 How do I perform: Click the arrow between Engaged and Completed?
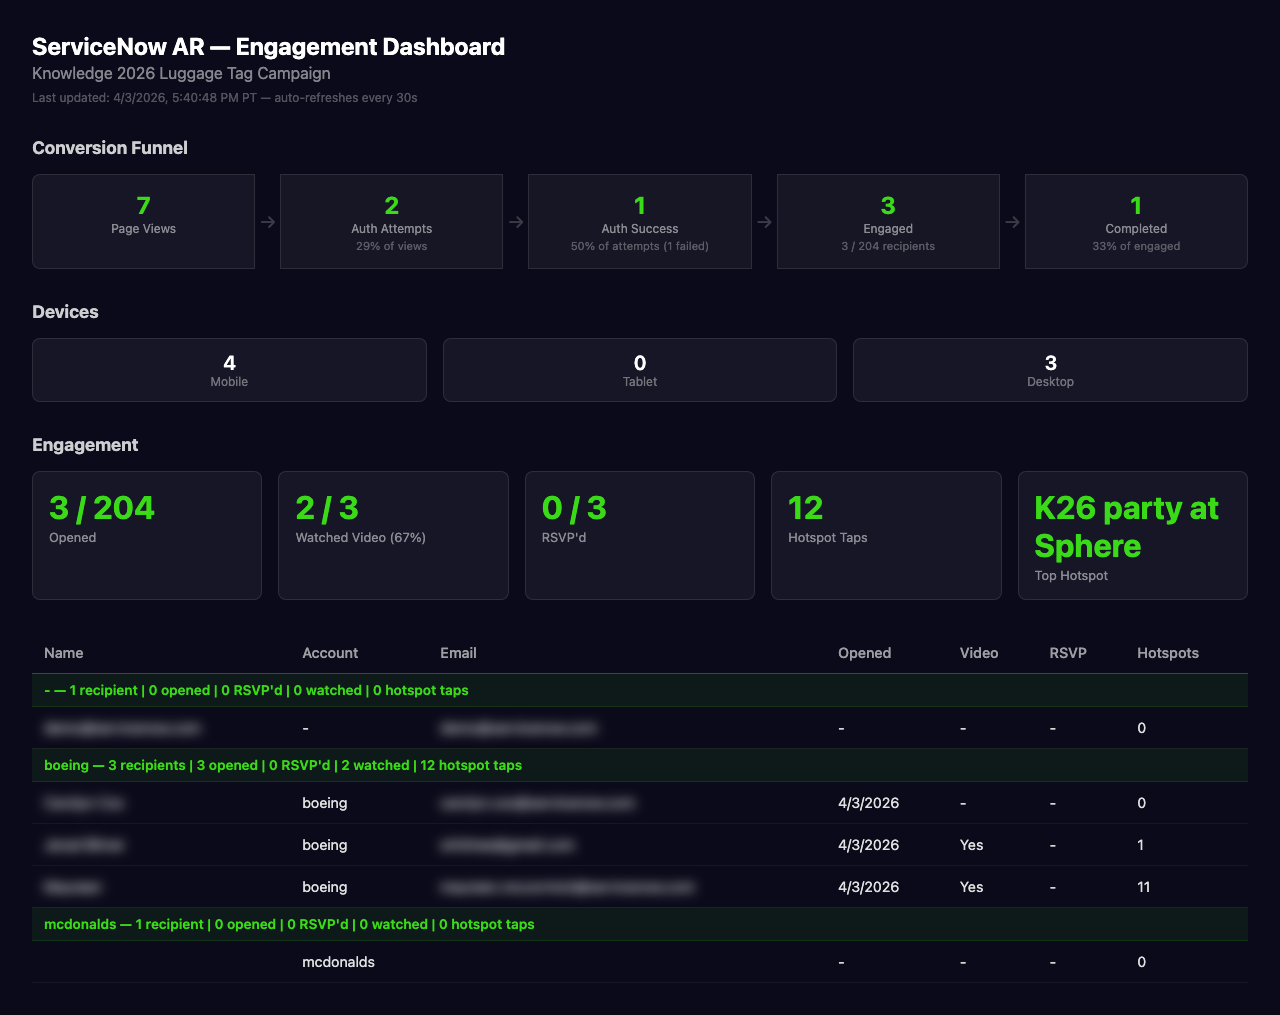click(x=1012, y=221)
